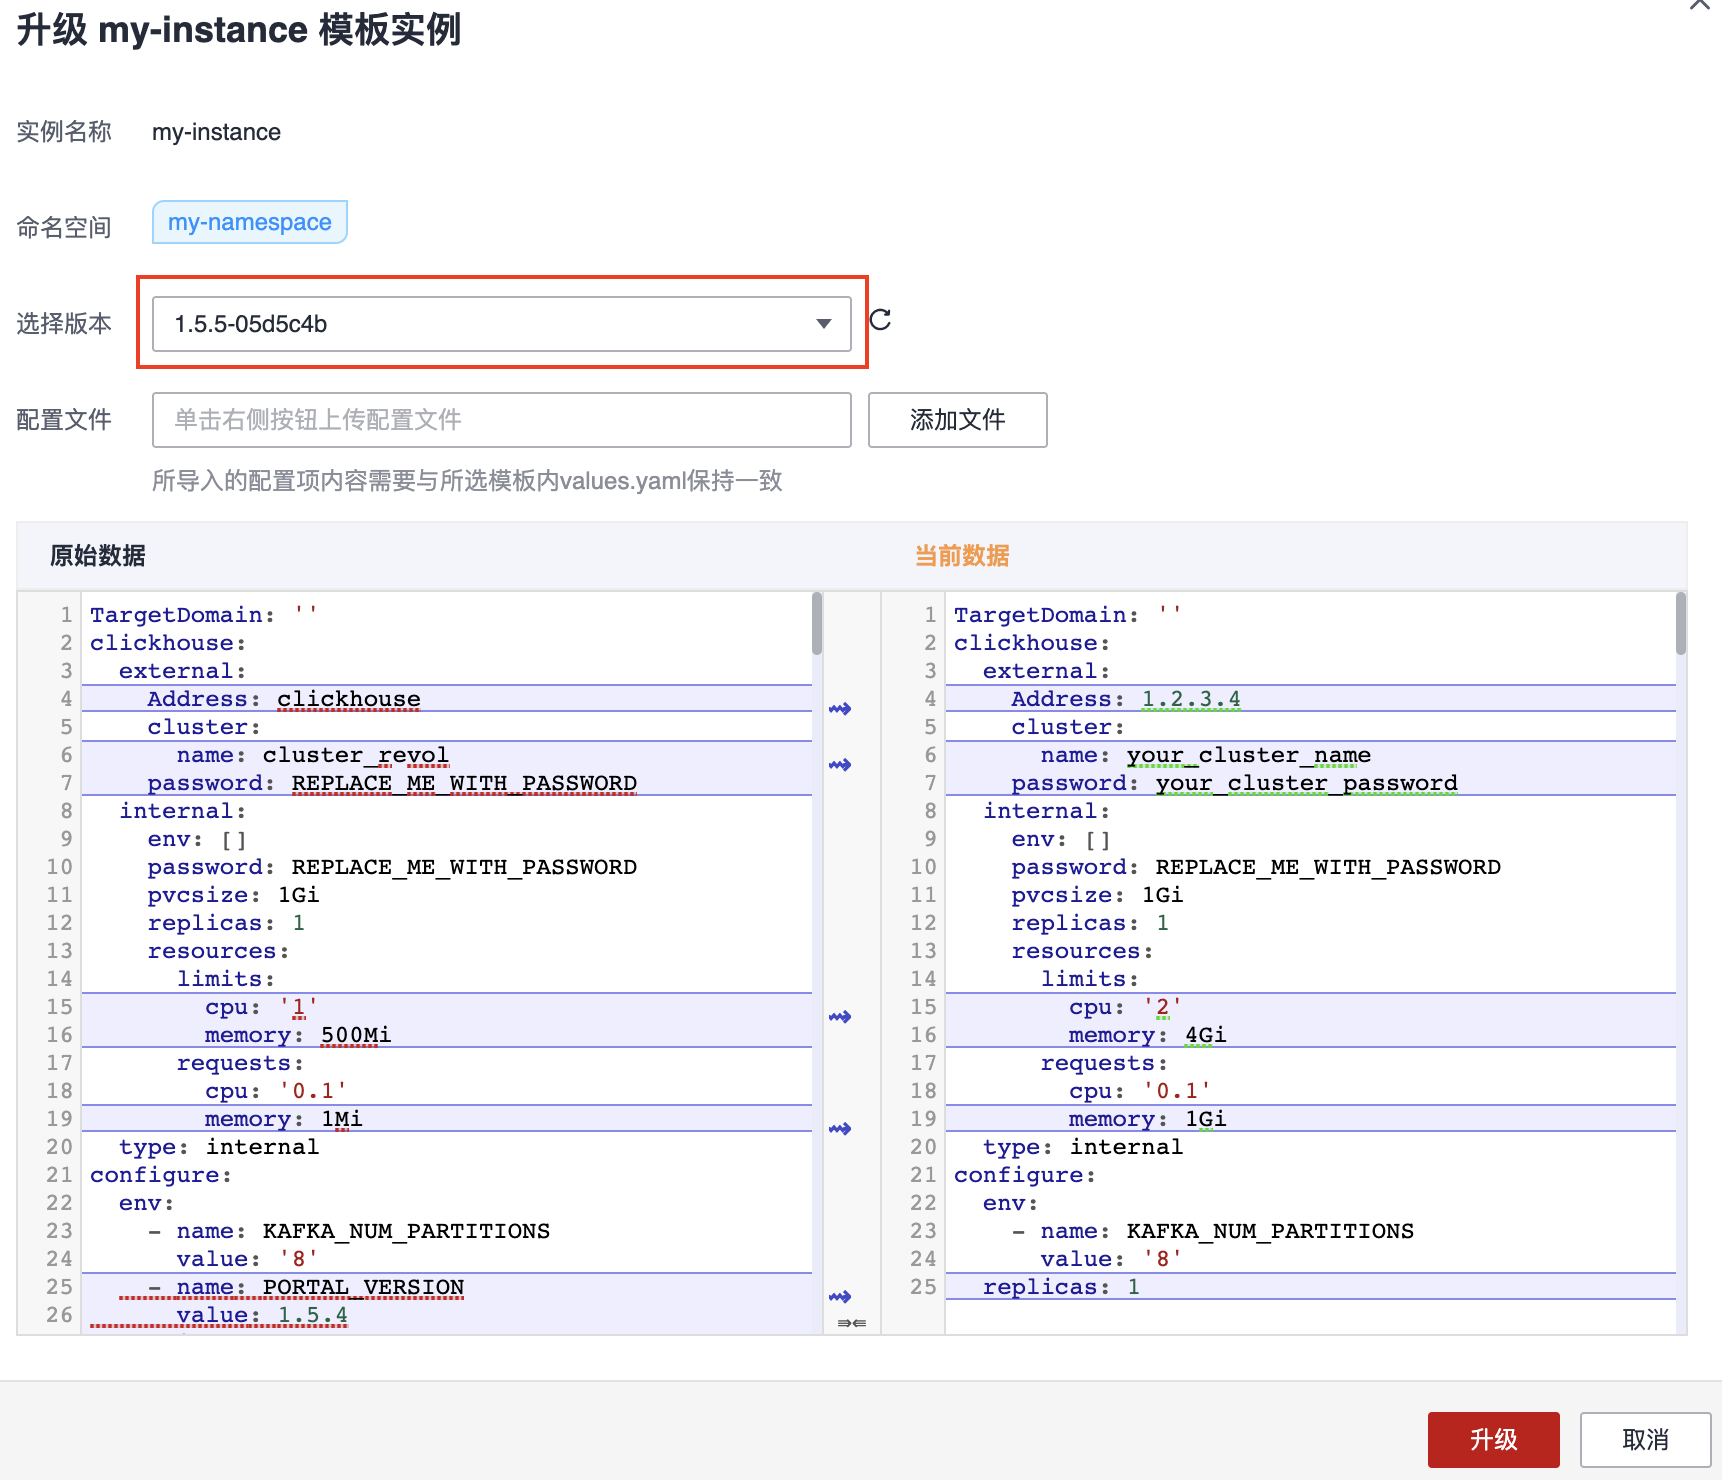
Task: Click the scrollbar of the original data editor
Action: [x=817, y=624]
